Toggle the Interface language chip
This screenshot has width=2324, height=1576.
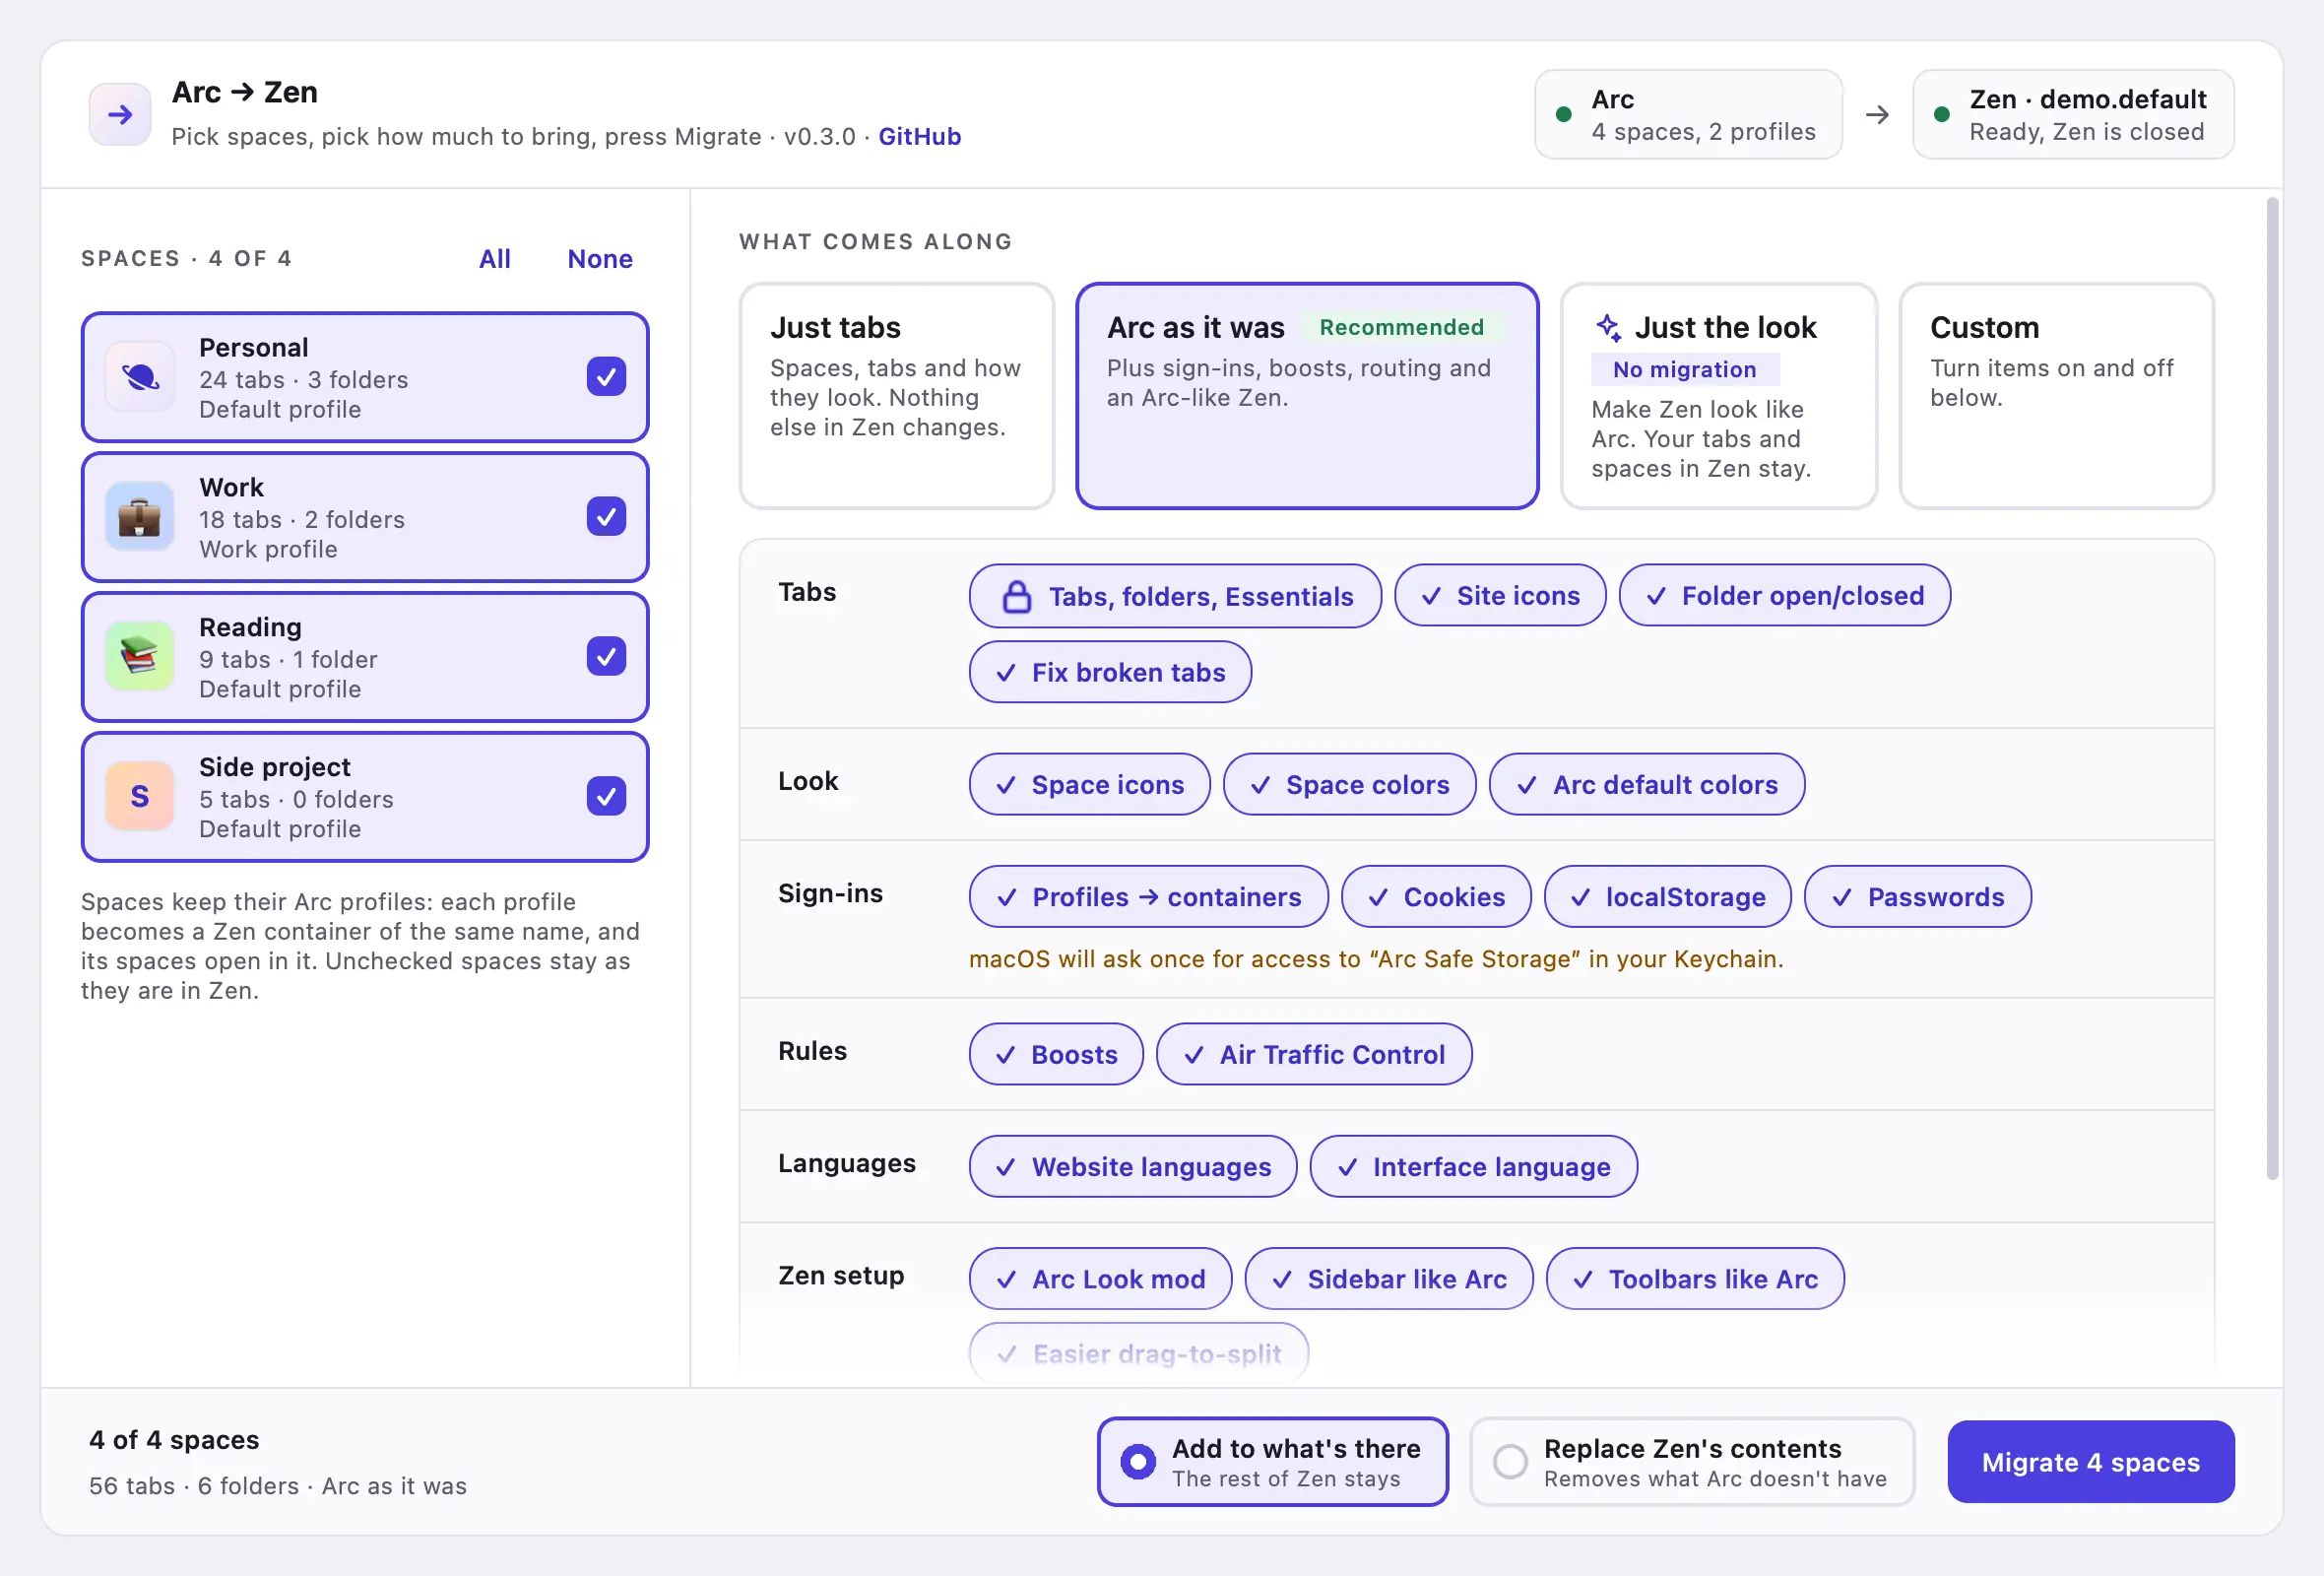click(x=1474, y=1166)
